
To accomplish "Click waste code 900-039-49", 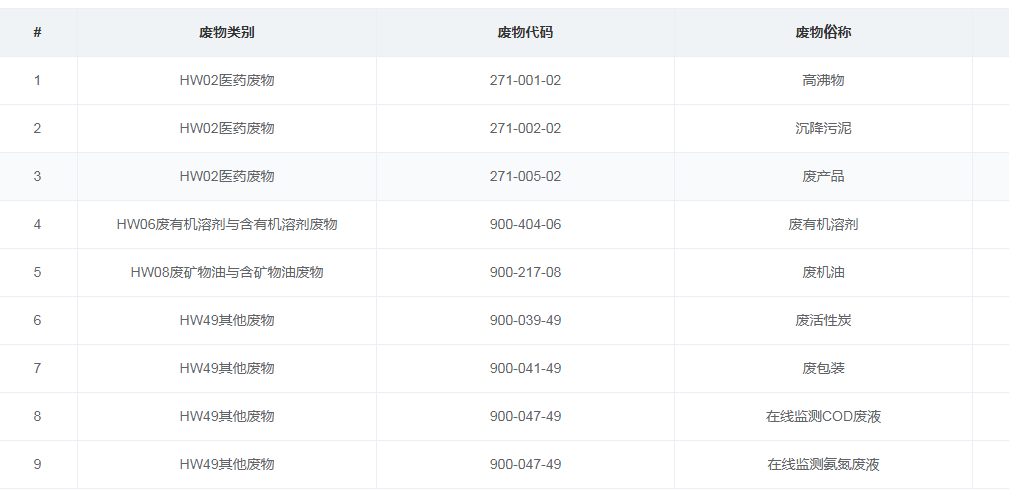I will click(x=525, y=320).
